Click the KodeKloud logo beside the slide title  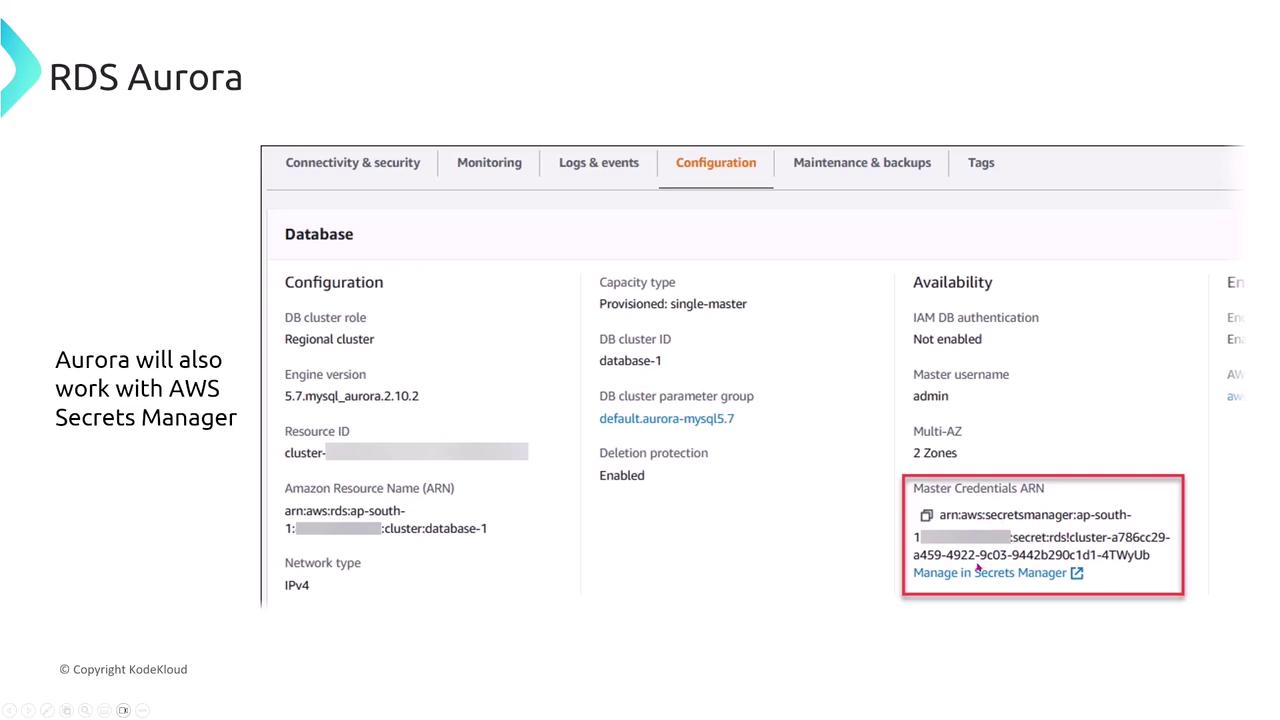[x=18, y=68]
